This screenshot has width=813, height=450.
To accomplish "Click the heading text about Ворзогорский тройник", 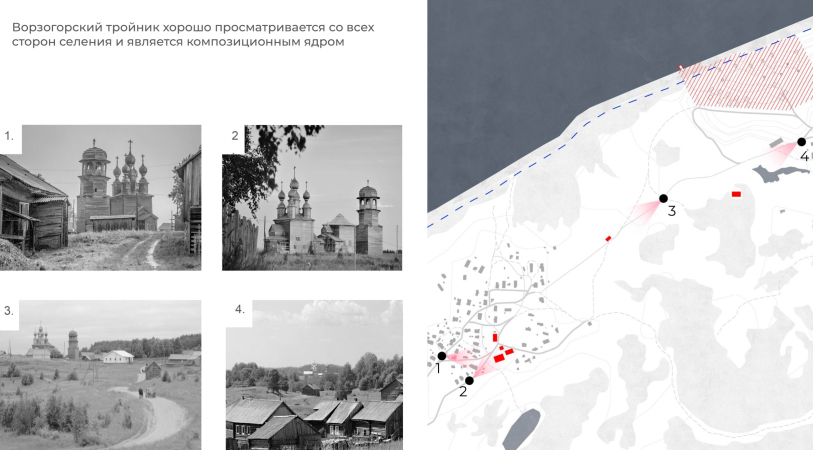I will pyautogui.click(x=185, y=34).
